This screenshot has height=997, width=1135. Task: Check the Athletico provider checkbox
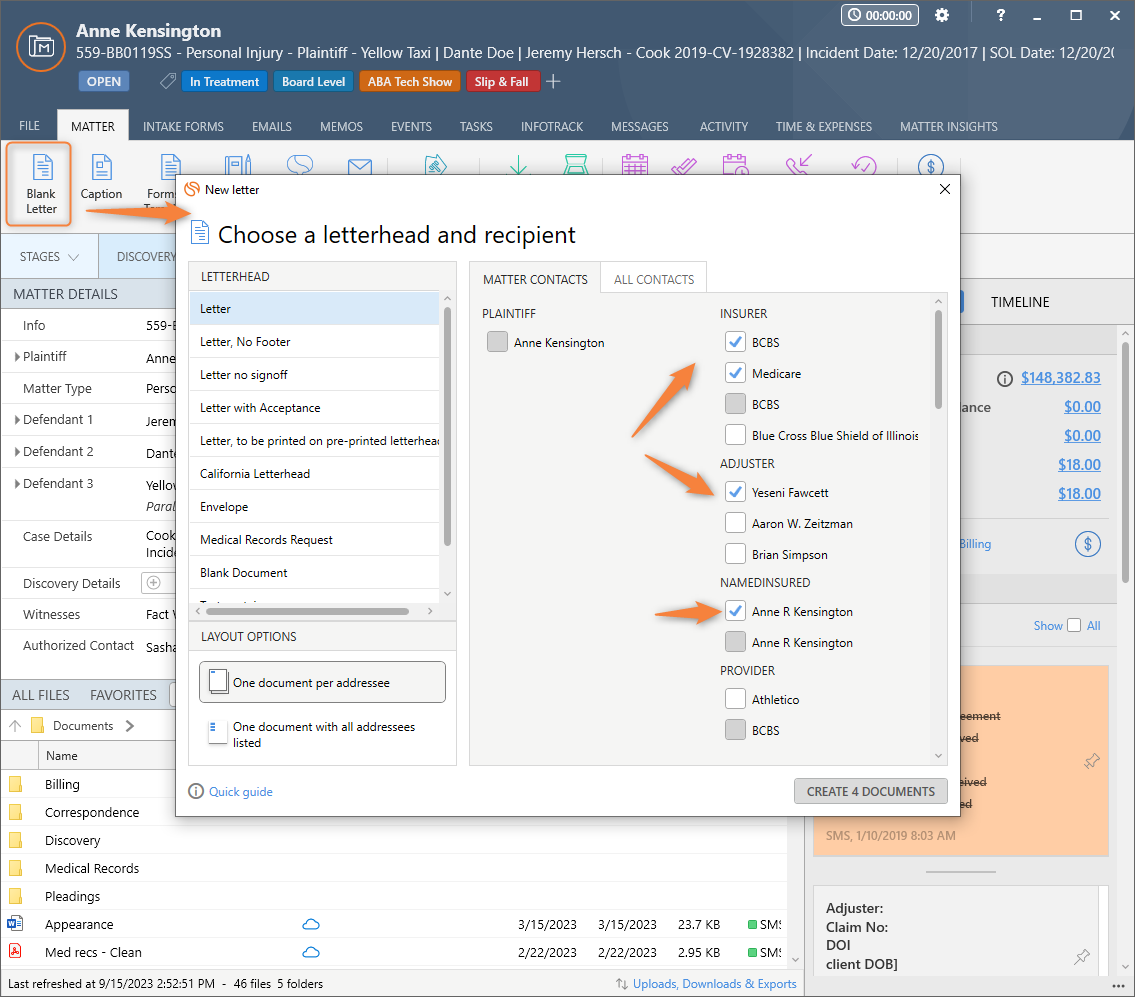pyautogui.click(x=735, y=699)
